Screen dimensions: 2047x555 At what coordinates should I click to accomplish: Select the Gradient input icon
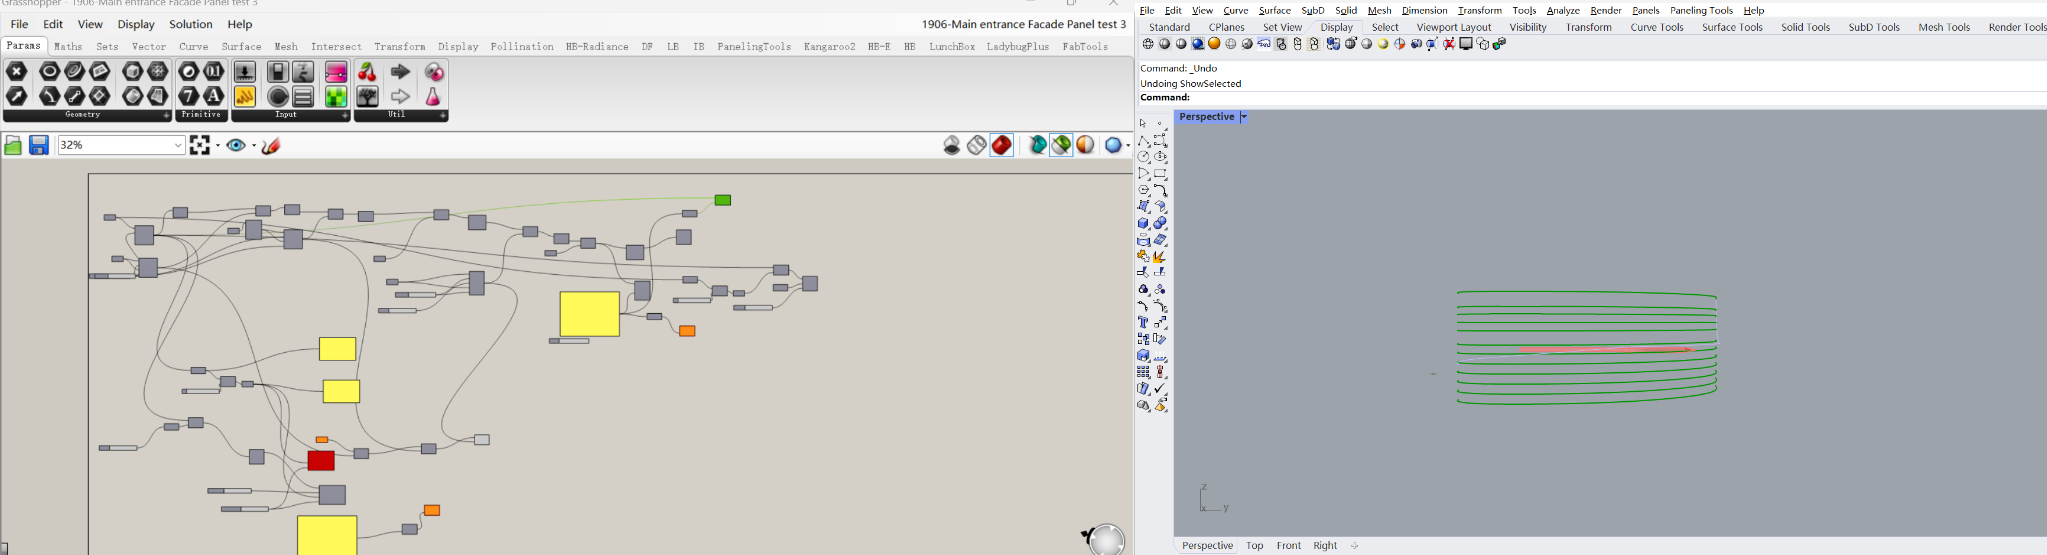336,71
